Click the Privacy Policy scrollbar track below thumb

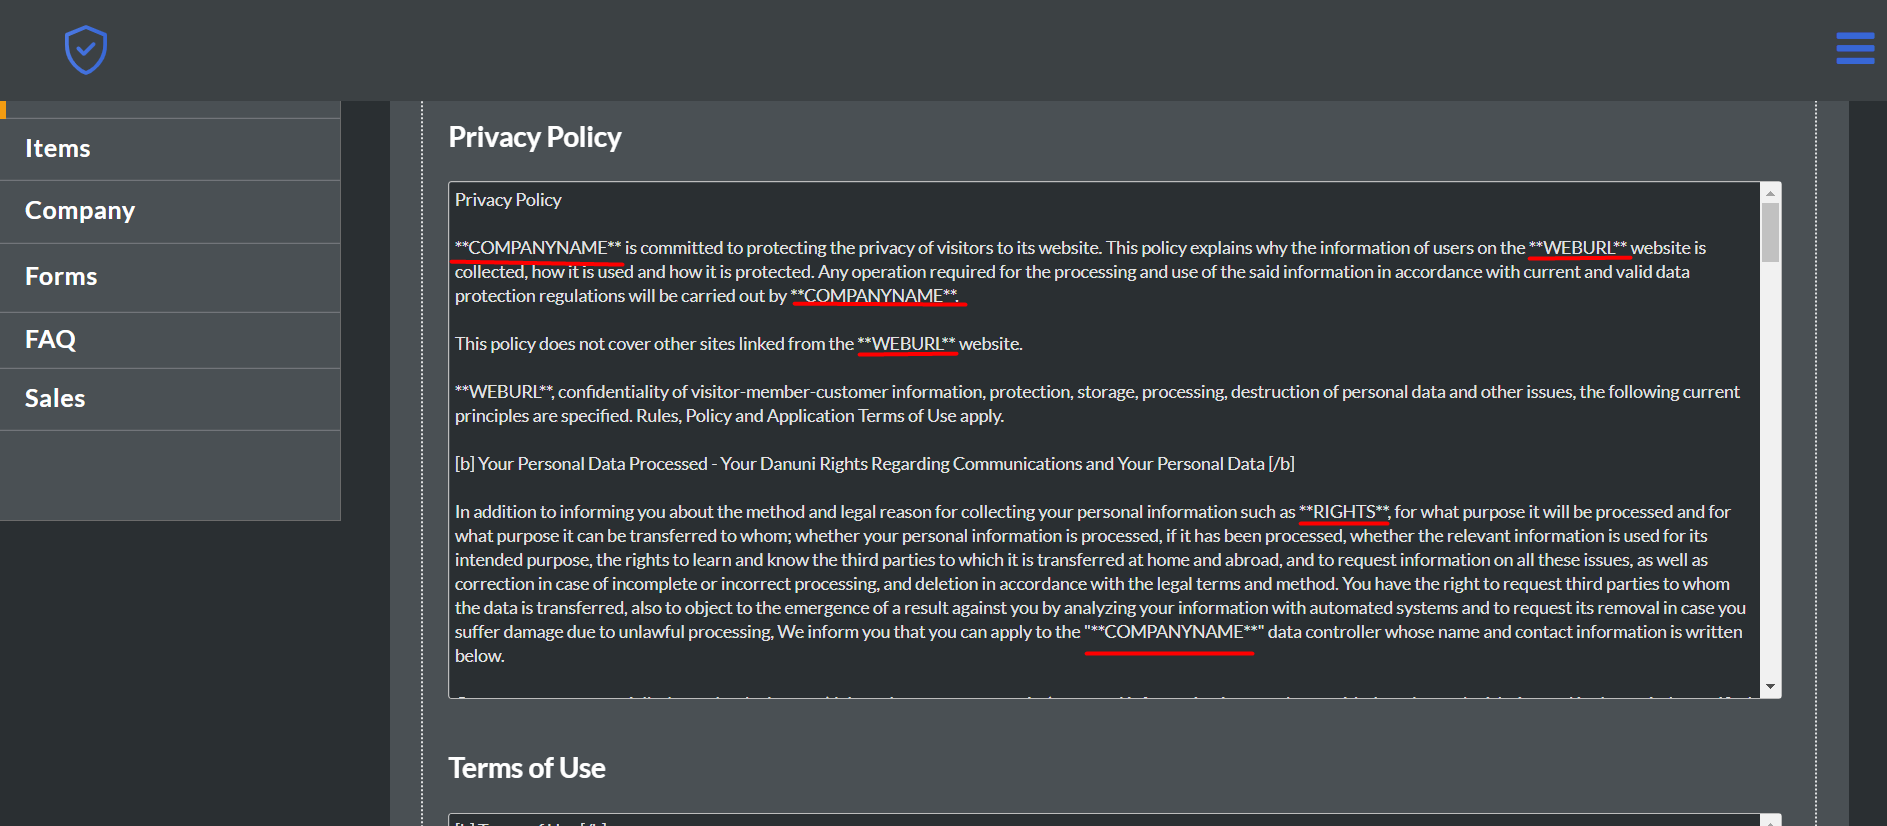click(x=1770, y=470)
